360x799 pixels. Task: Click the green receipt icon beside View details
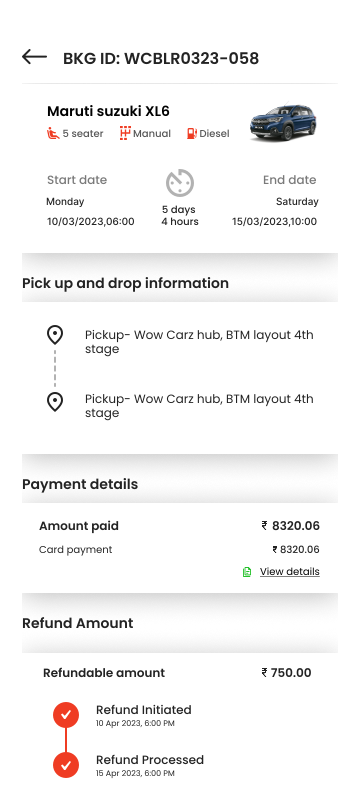click(x=247, y=572)
